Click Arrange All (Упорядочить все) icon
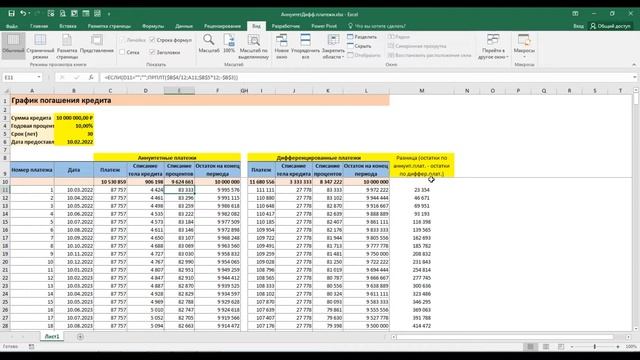 (x=305, y=46)
